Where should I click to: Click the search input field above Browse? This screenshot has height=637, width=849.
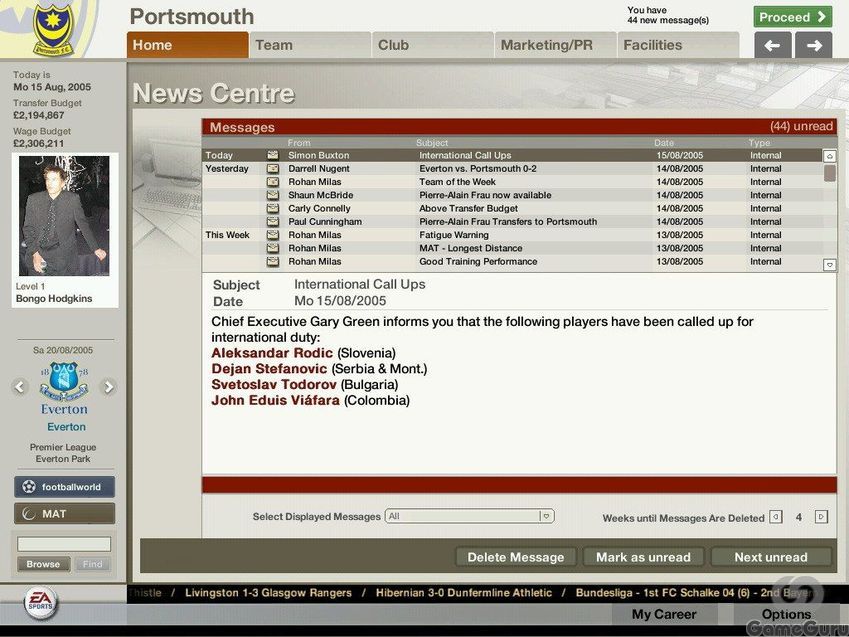[x=64, y=544]
